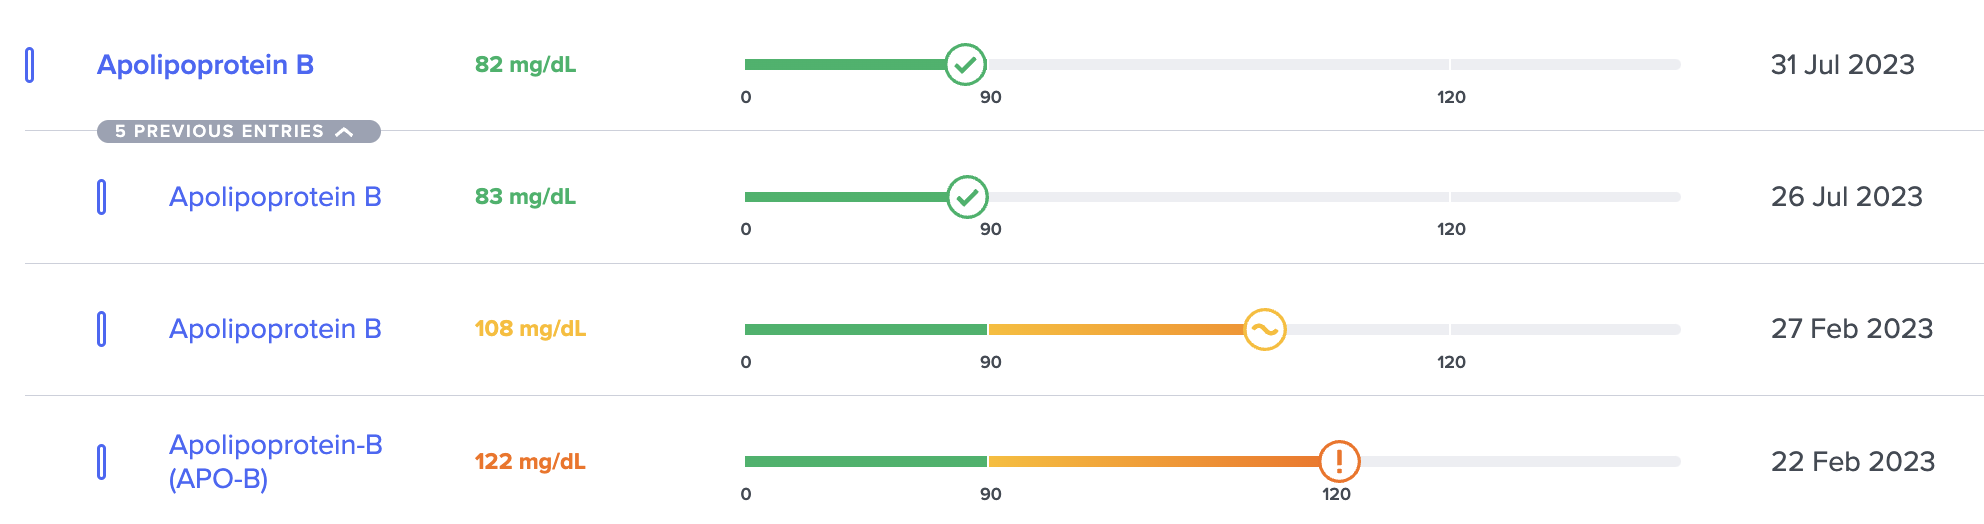Click the yellow wave marker at 108 mg/dL
This screenshot has width=1984, height=524.
(1265, 329)
